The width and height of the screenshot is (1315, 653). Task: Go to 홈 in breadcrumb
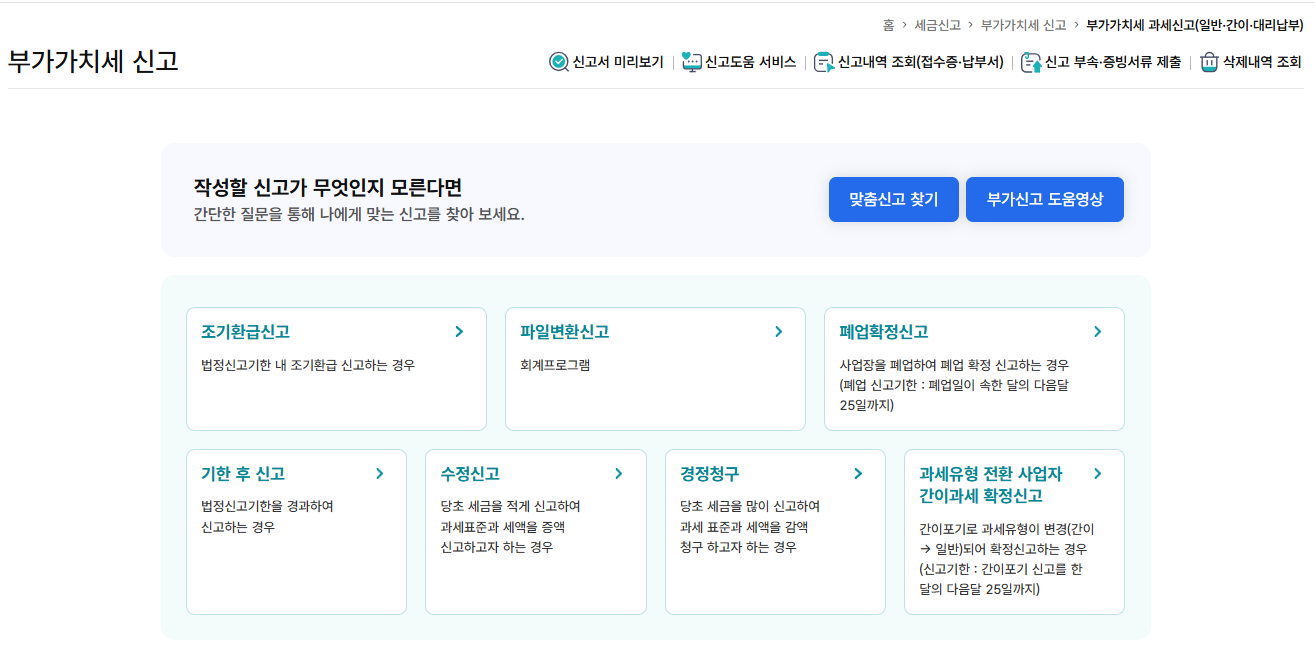click(888, 25)
